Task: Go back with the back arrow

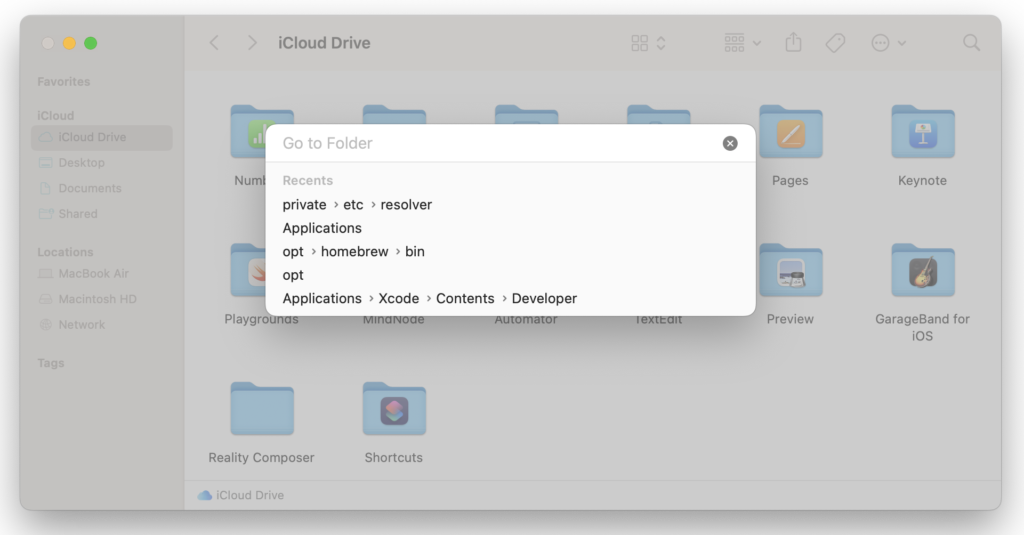Action: click(214, 43)
